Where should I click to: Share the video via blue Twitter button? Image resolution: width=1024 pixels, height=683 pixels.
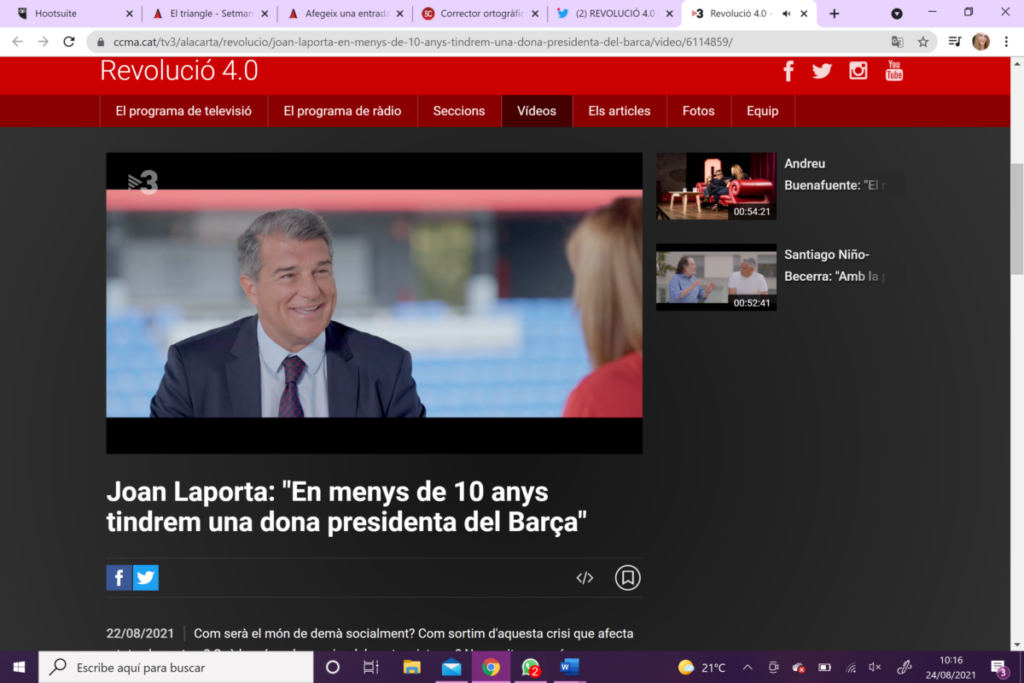coord(146,578)
